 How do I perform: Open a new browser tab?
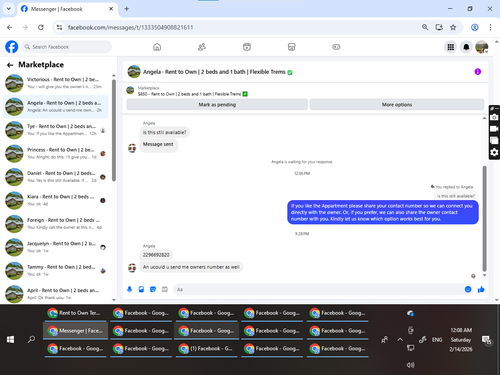click(x=127, y=9)
